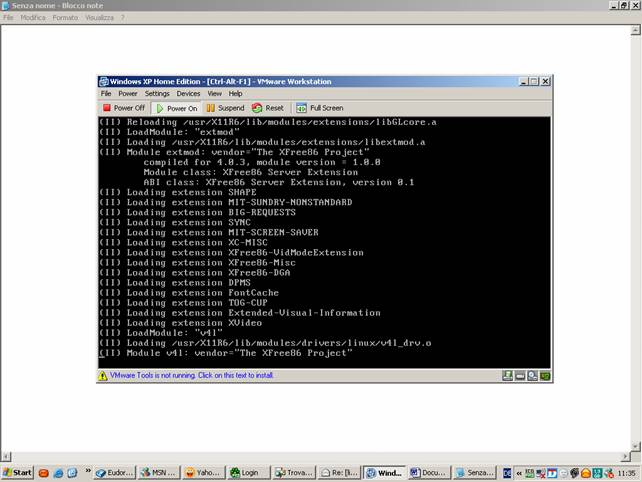Expand hidden tray icons chevron

tap(519, 473)
